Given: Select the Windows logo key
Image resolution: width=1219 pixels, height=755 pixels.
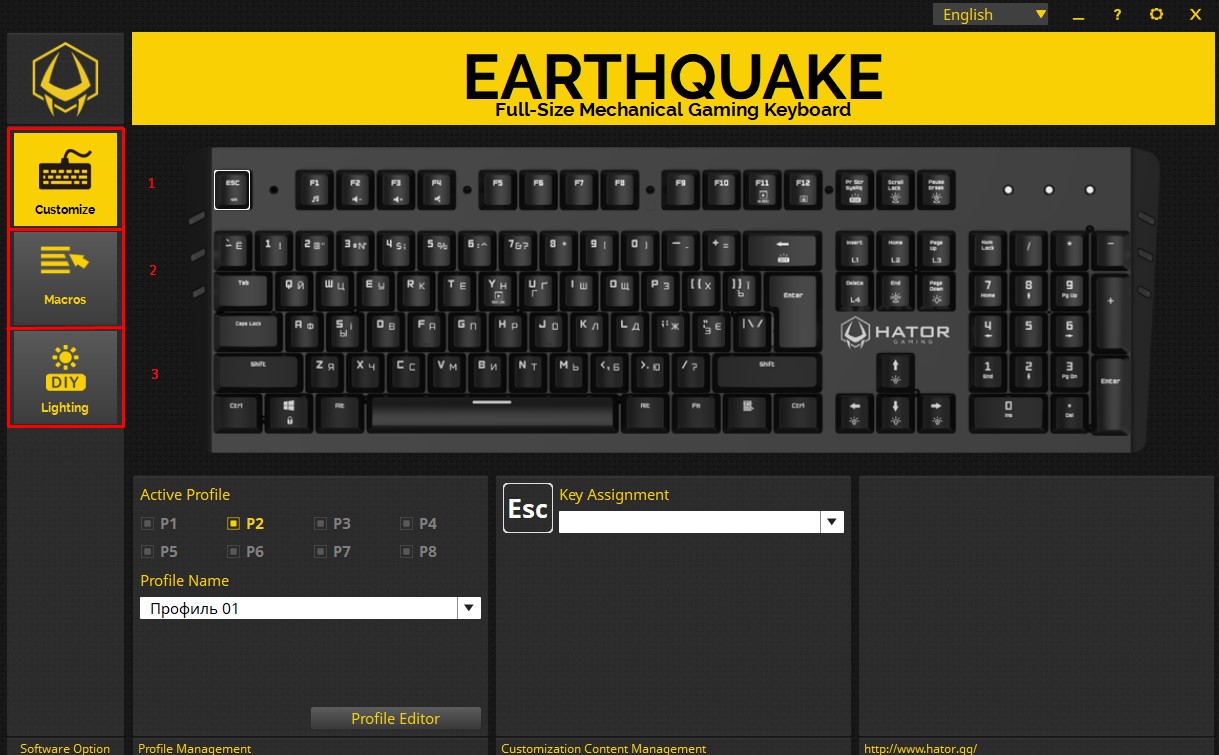Looking at the screenshot, I should click(x=288, y=413).
